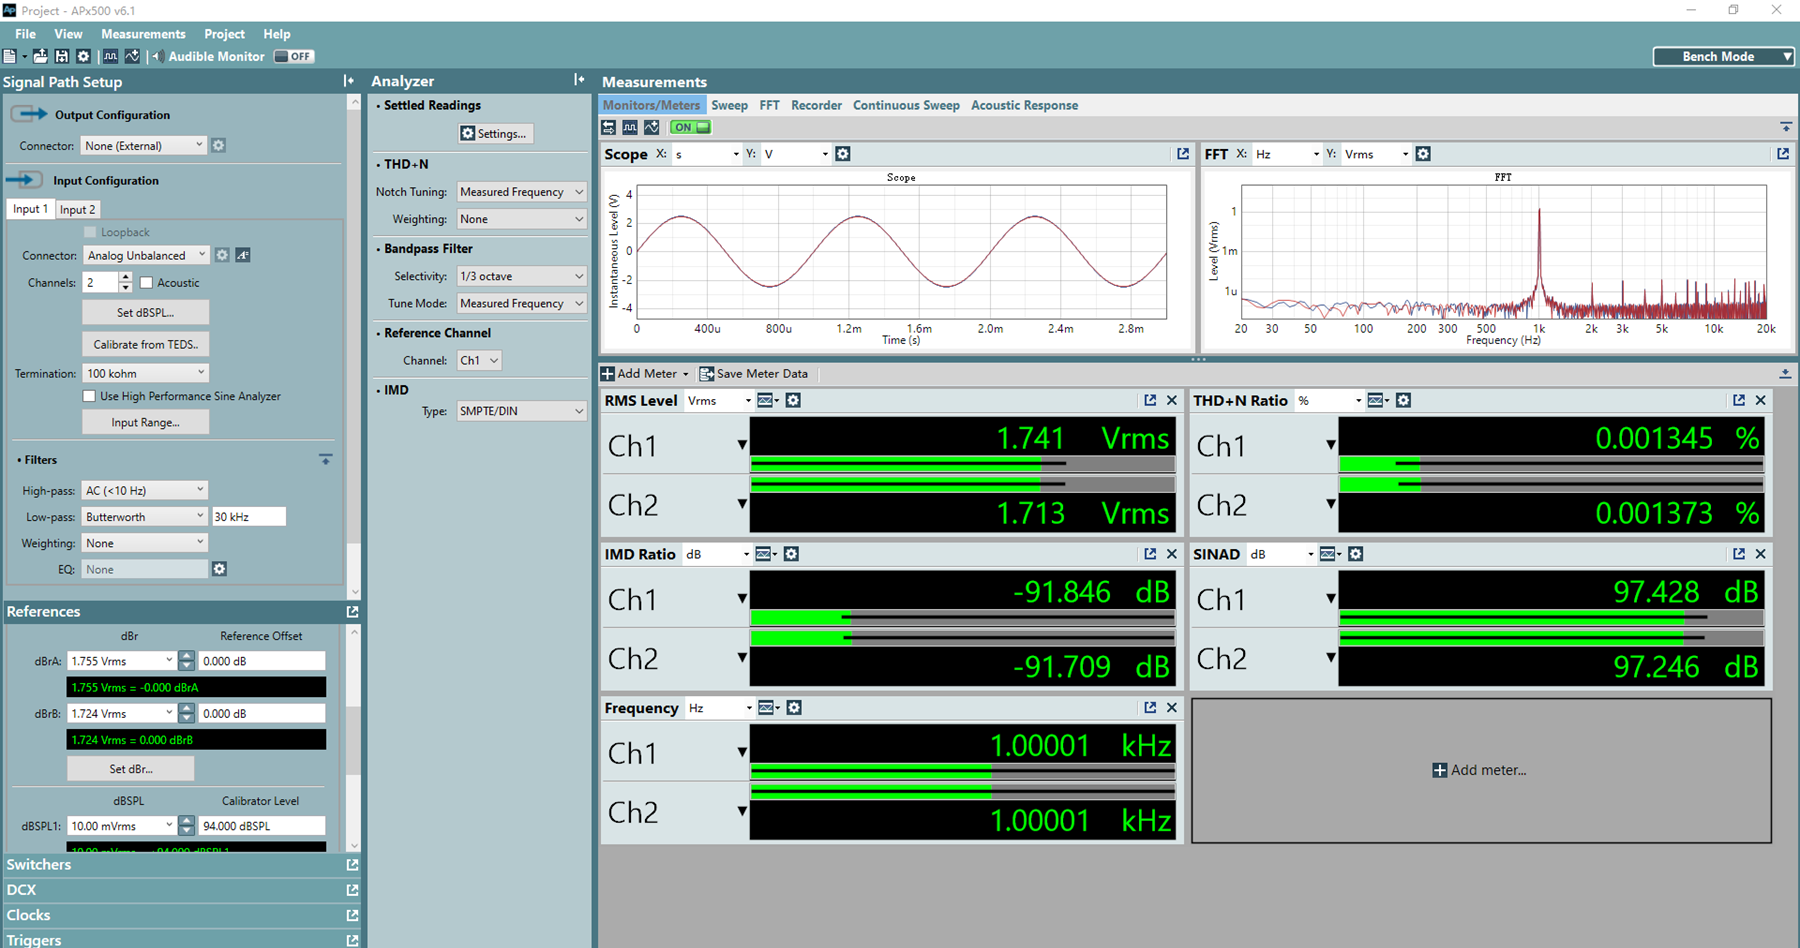Open the Notch Tuning dropdown
Viewport: 1800px width, 948px height.
point(521,192)
